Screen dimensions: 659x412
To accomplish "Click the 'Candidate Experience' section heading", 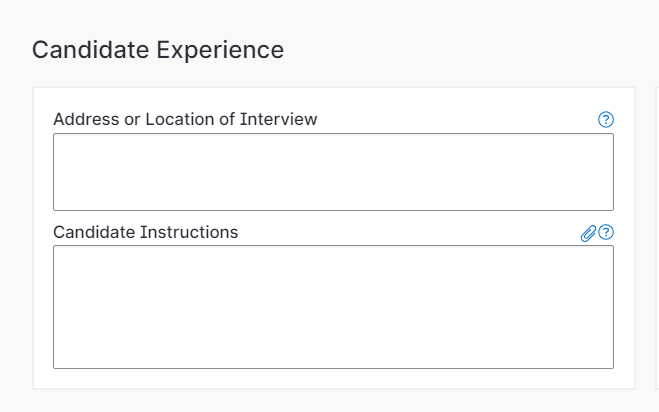I will (158, 50).
